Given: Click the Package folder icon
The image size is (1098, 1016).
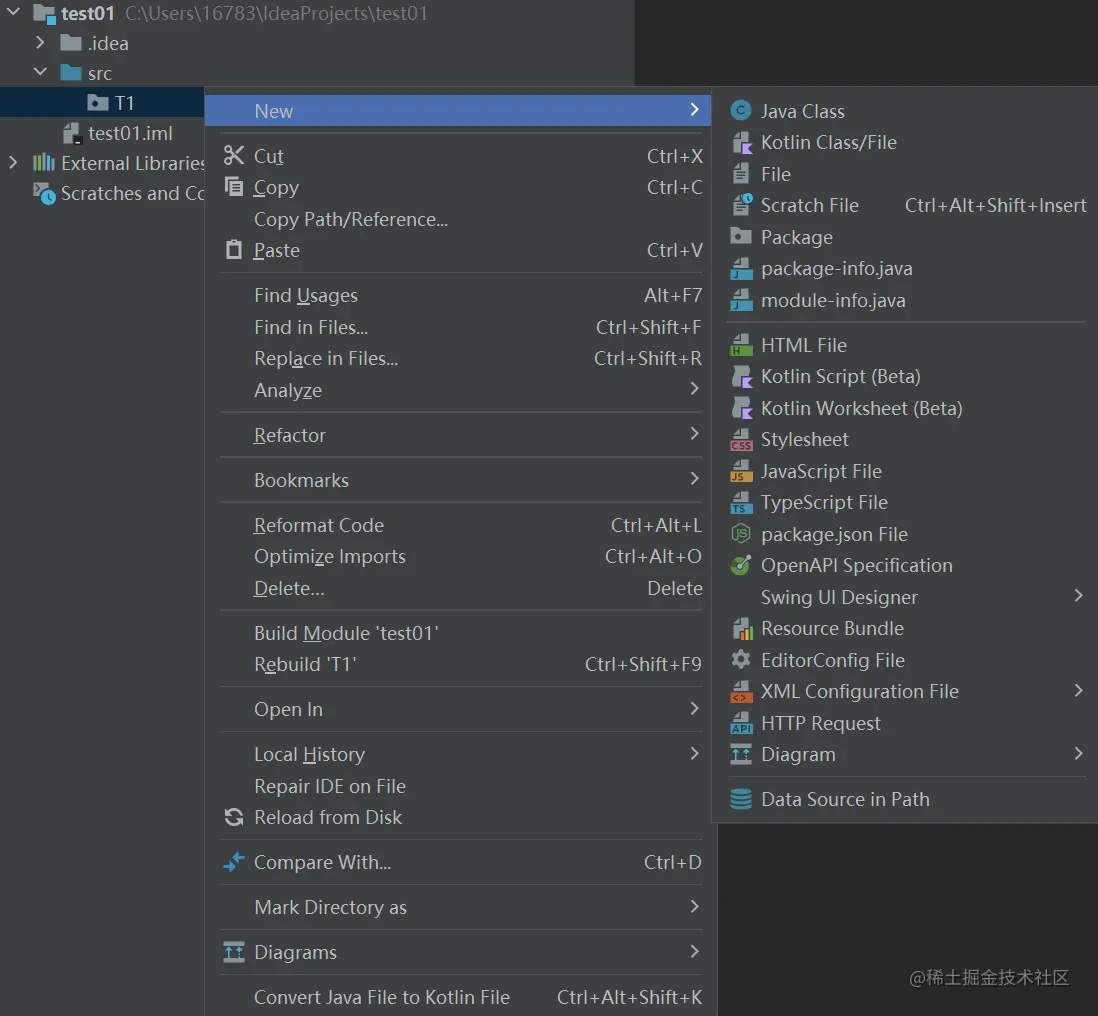Looking at the screenshot, I should [x=741, y=237].
